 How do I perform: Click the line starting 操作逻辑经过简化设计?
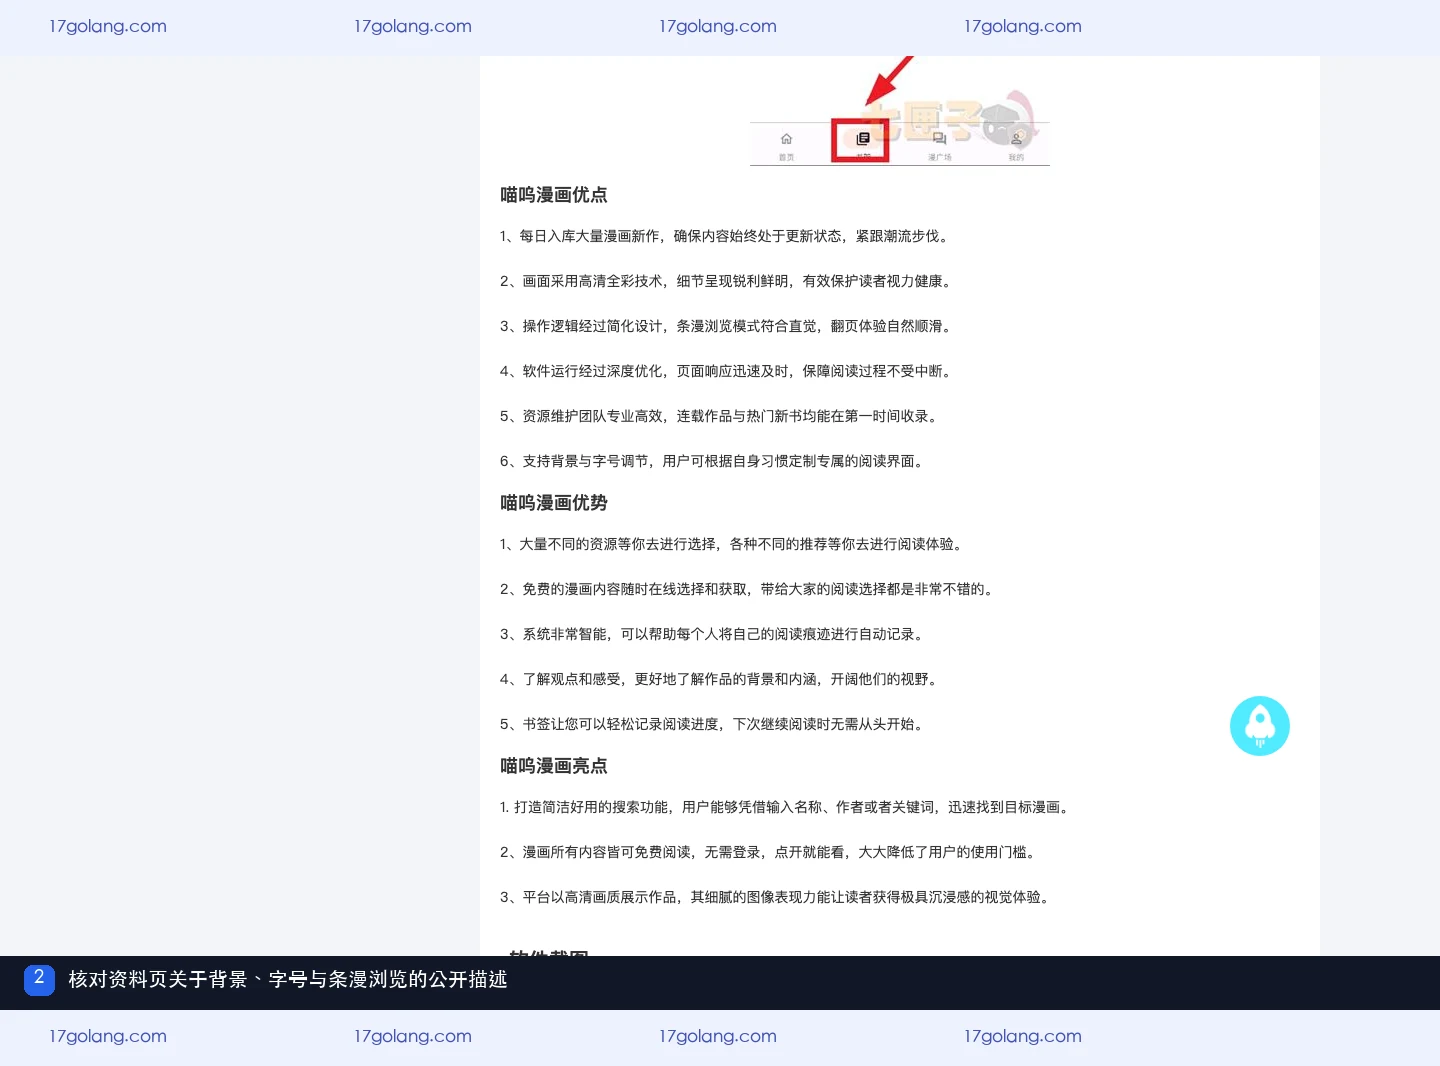[x=728, y=326]
